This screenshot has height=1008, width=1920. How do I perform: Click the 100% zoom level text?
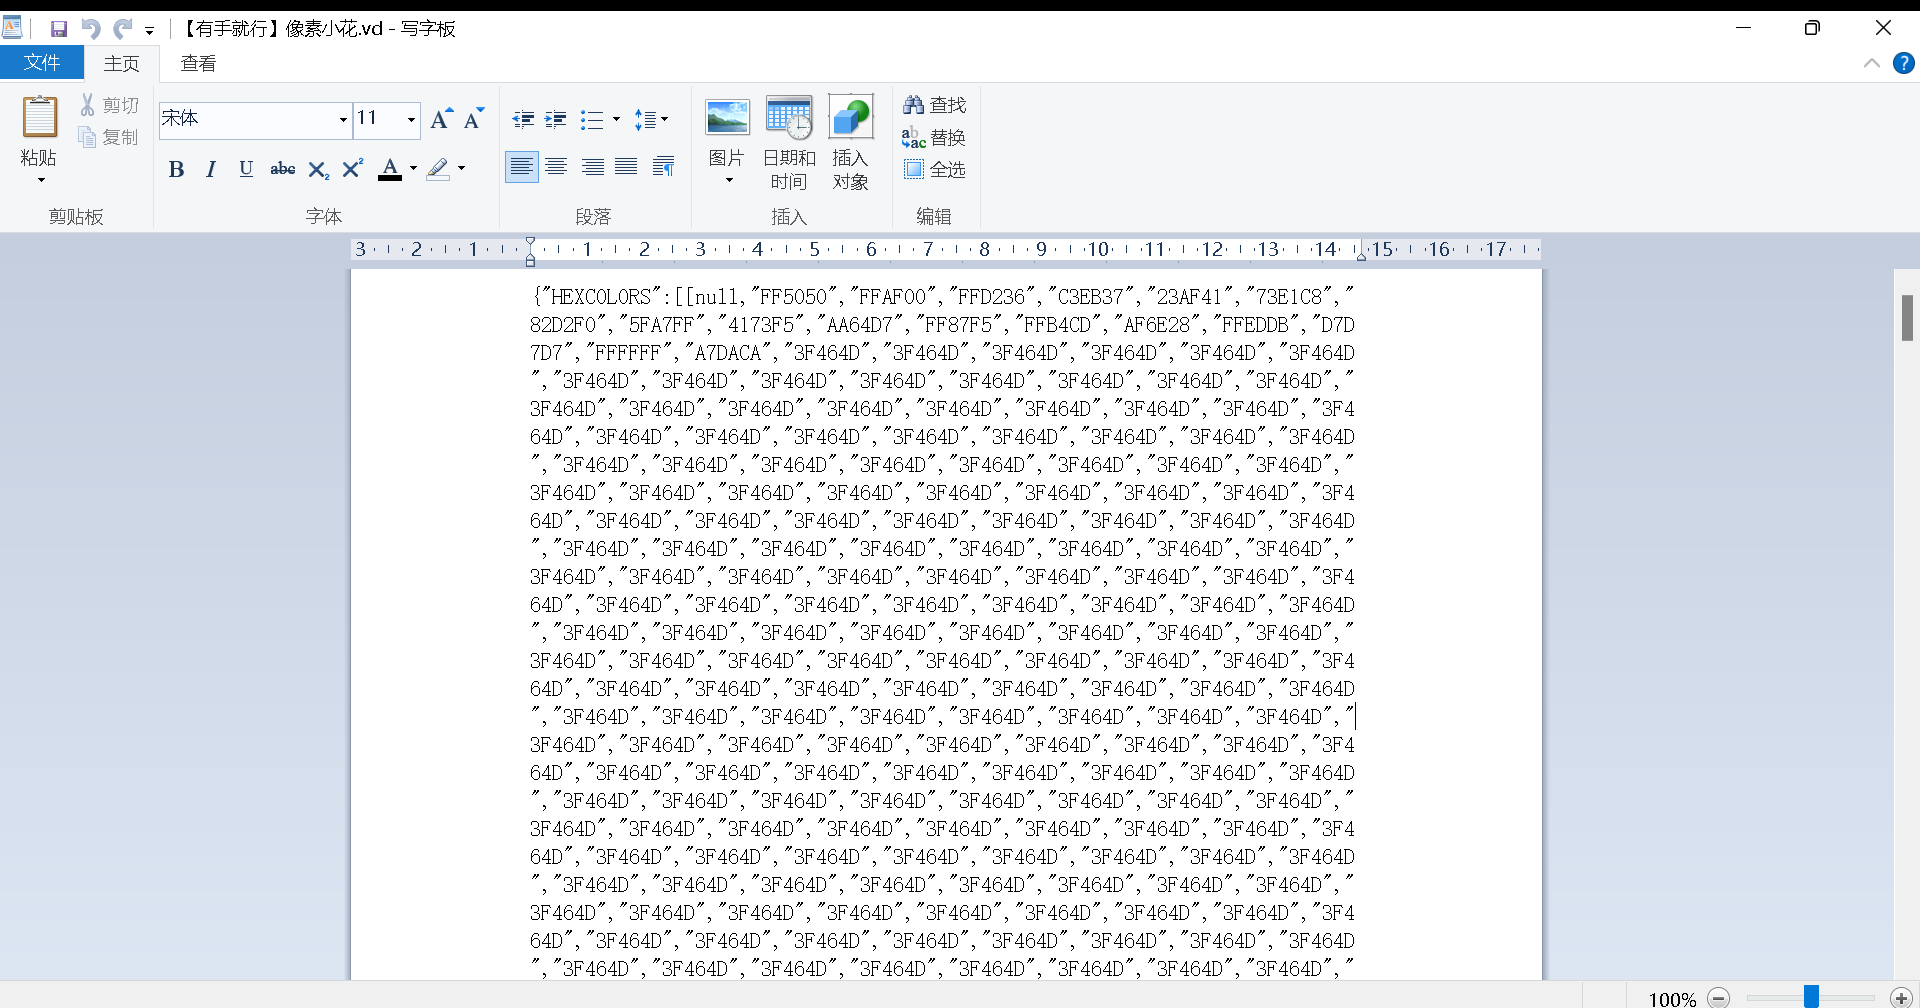pos(1672,998)
